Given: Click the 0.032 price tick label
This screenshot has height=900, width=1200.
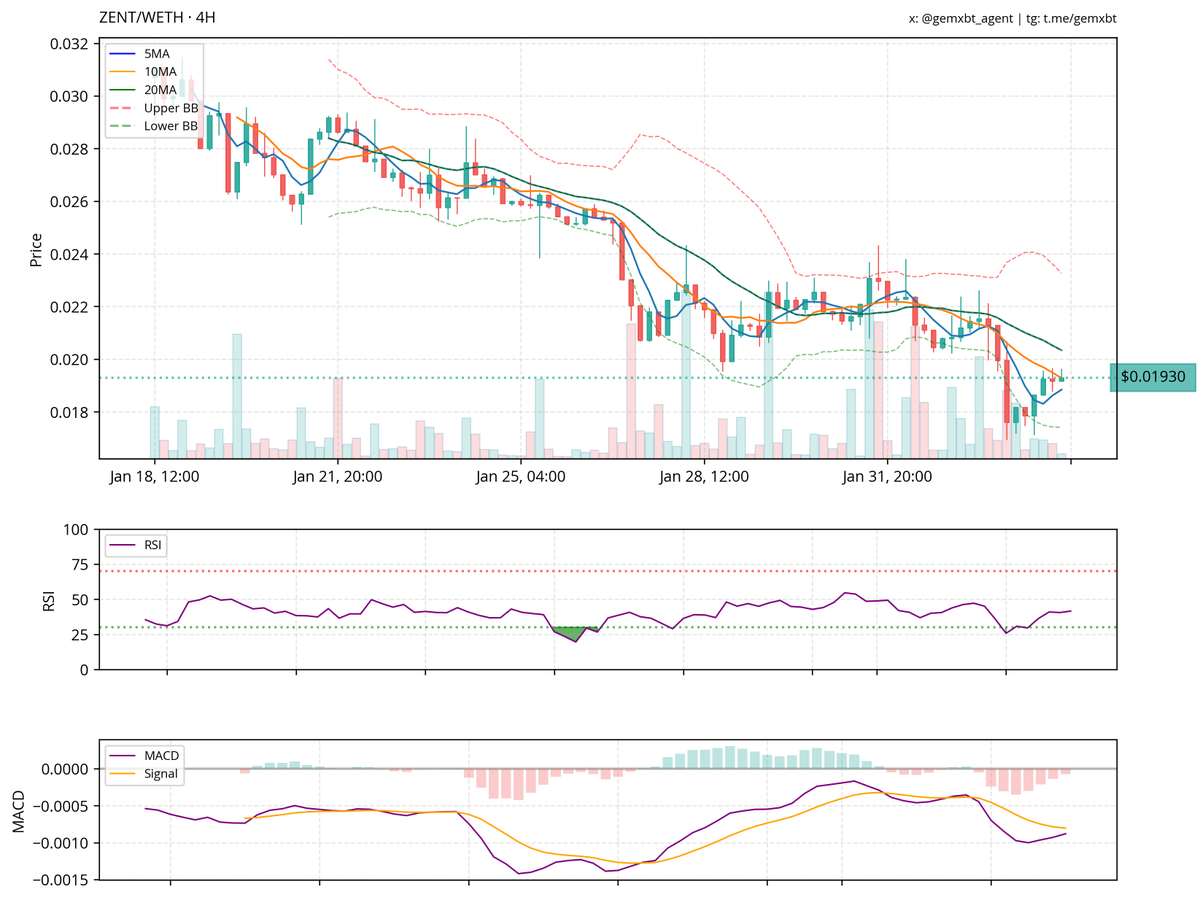Looking at the screenshot, I should [69, 44].
